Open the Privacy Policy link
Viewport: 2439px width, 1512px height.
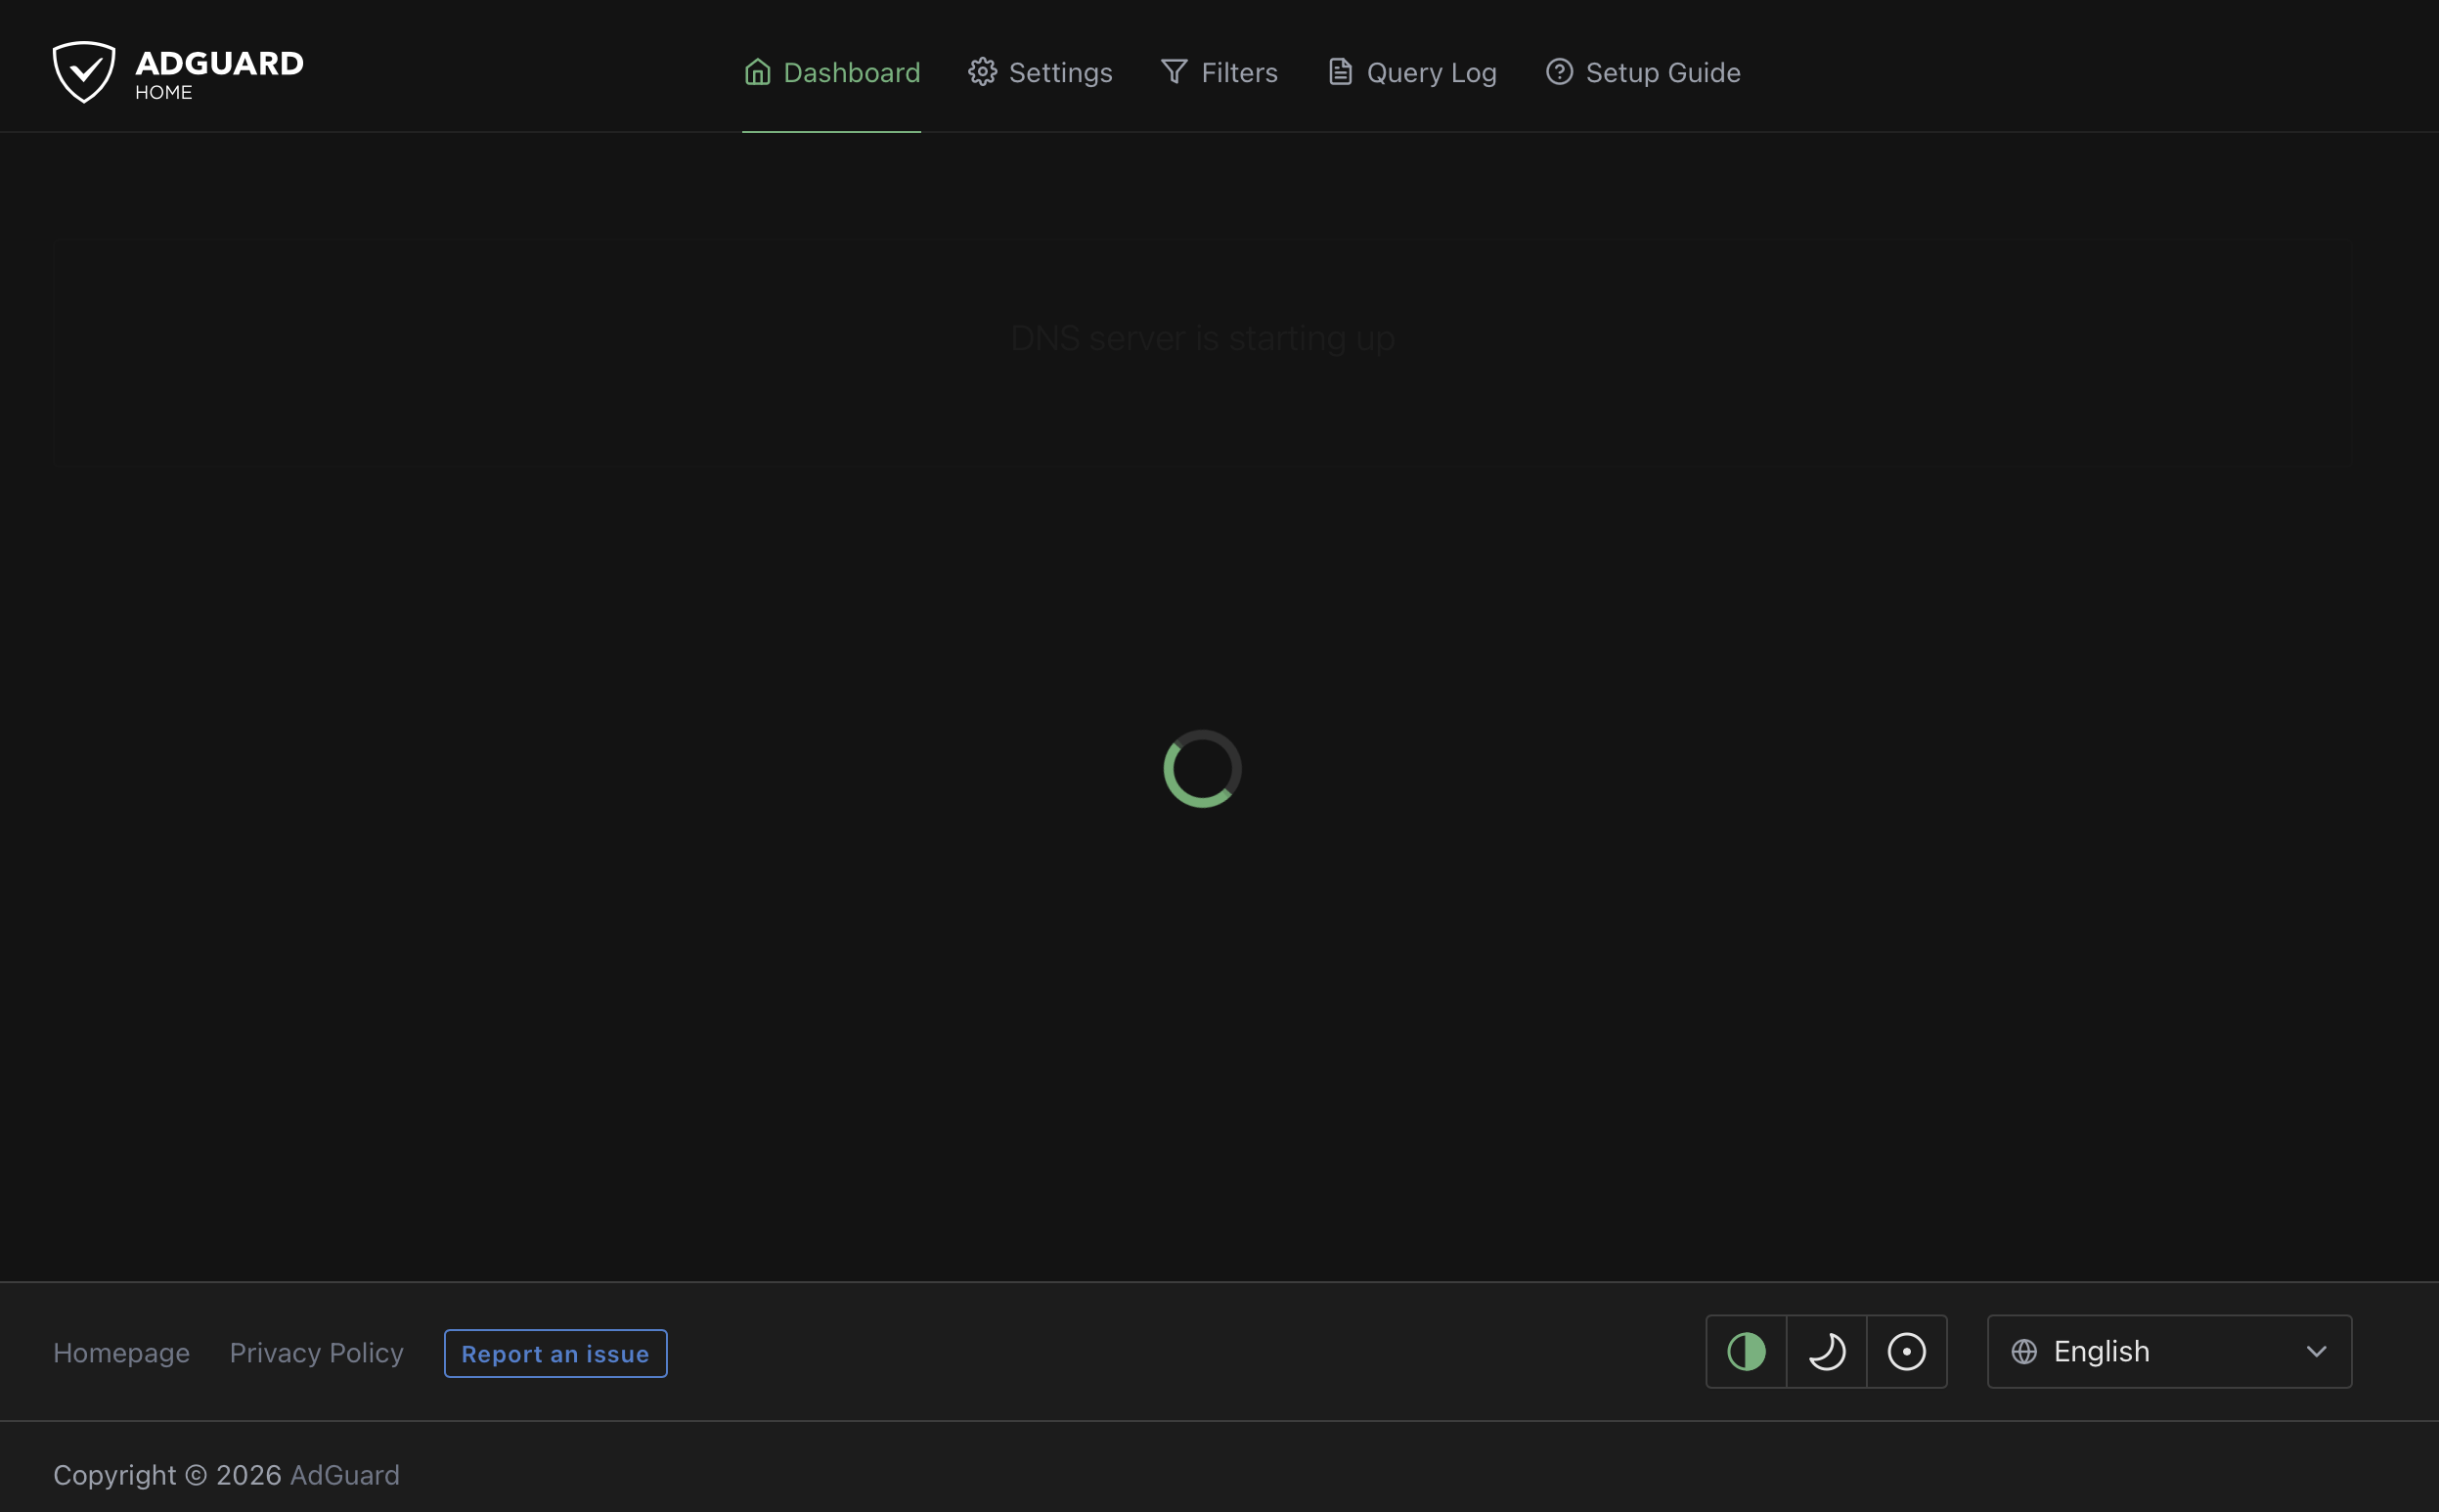coord(316,1353)
